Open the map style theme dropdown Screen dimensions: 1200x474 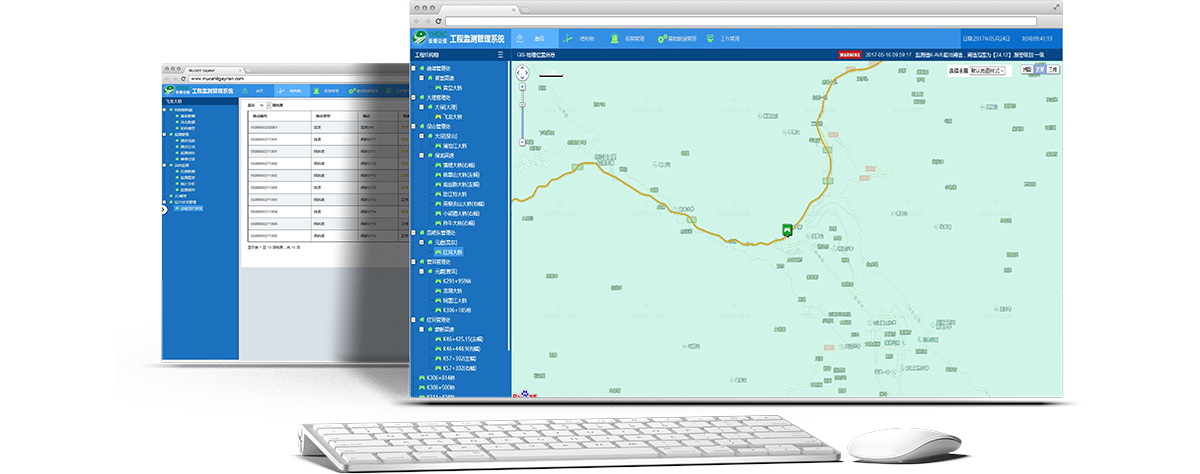tap(990, 71)
